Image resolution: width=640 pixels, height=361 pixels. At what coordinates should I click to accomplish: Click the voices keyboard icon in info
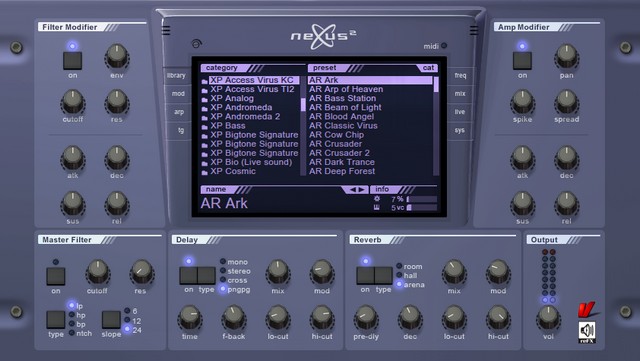click(377, 207)
